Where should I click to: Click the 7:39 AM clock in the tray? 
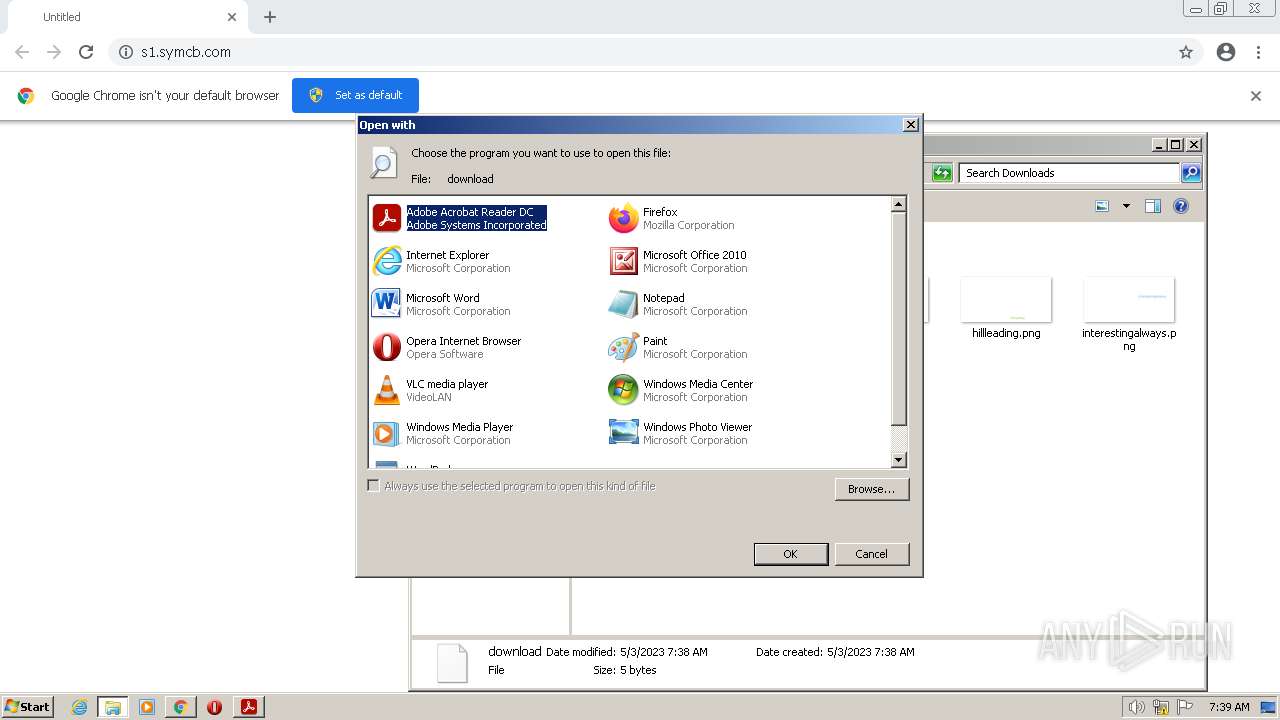point(1229,707)
